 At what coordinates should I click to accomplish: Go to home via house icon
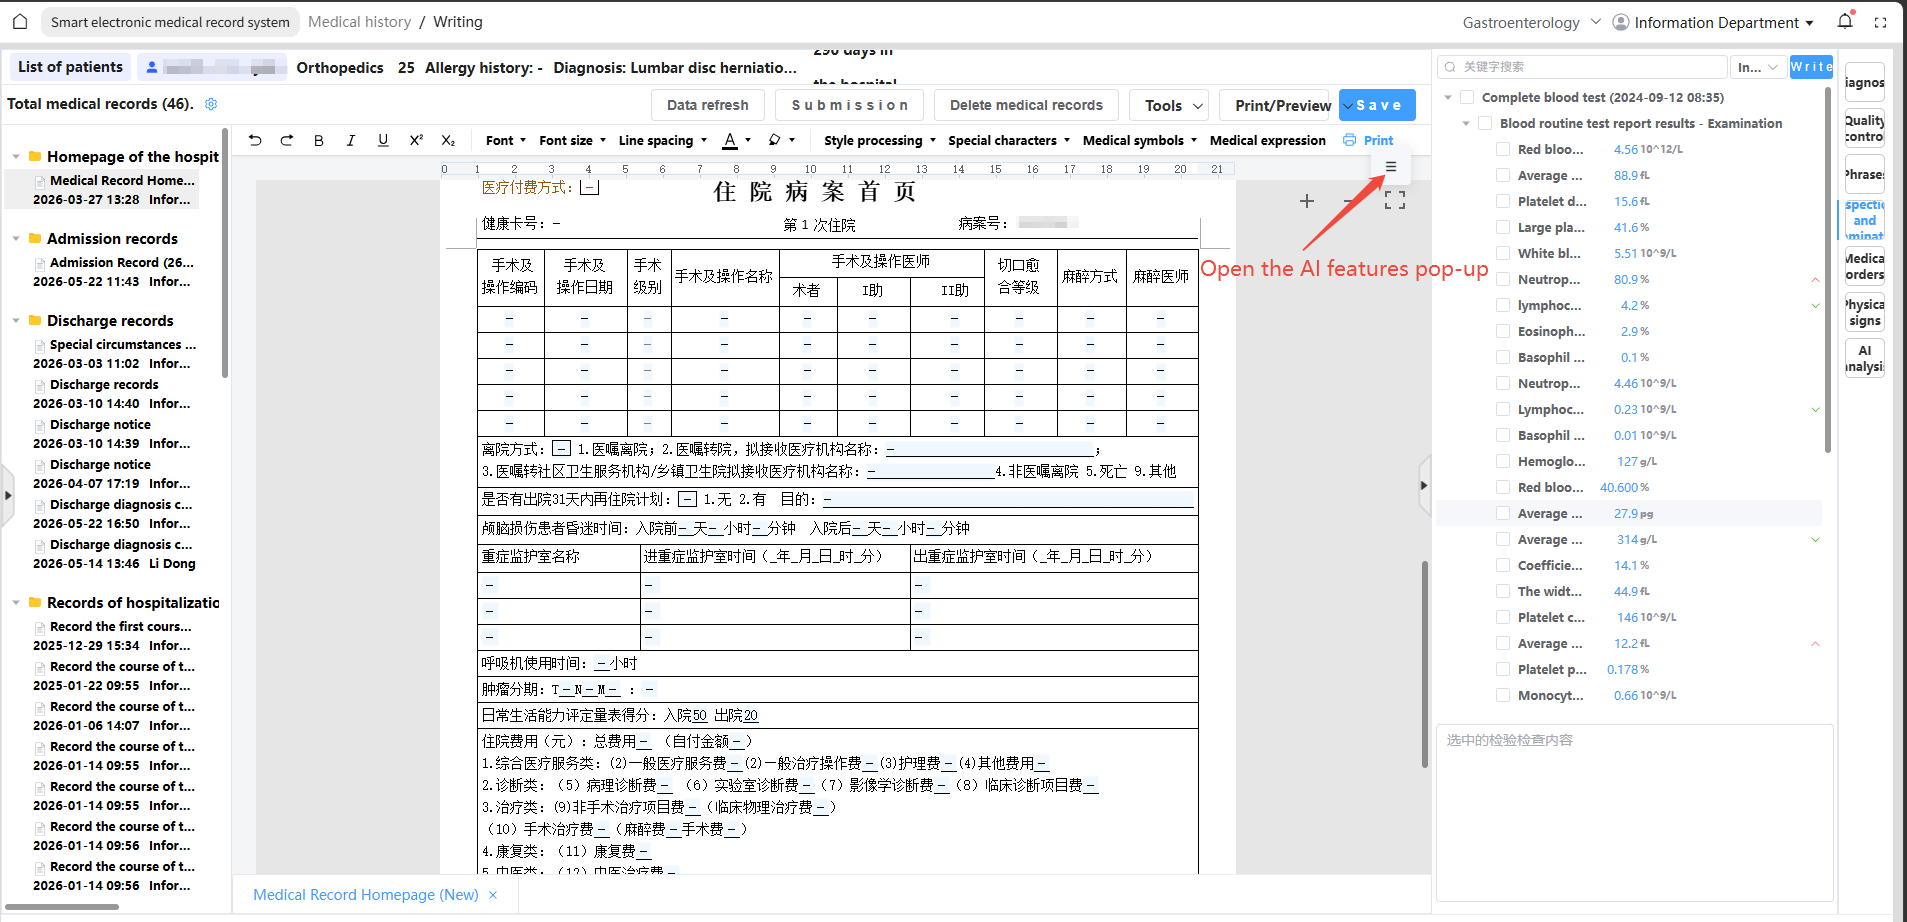pyautogui.click(x=19, y=21)
